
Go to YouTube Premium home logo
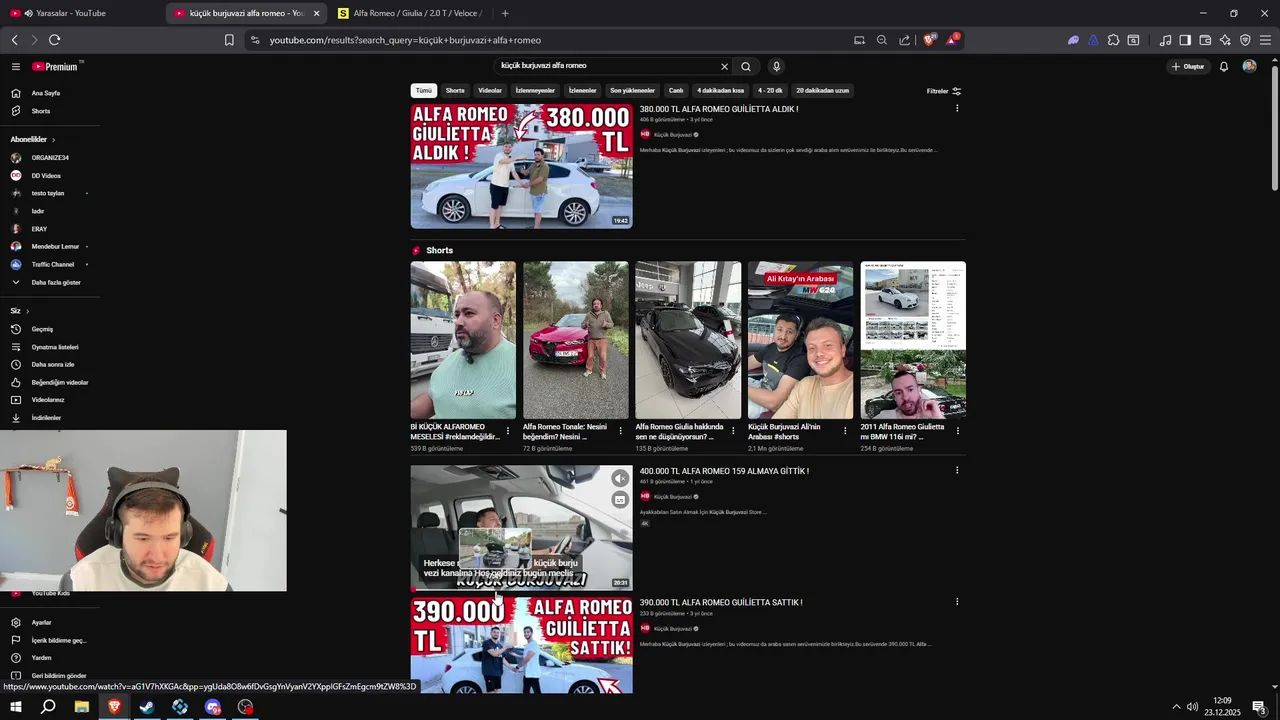[56, 67]
